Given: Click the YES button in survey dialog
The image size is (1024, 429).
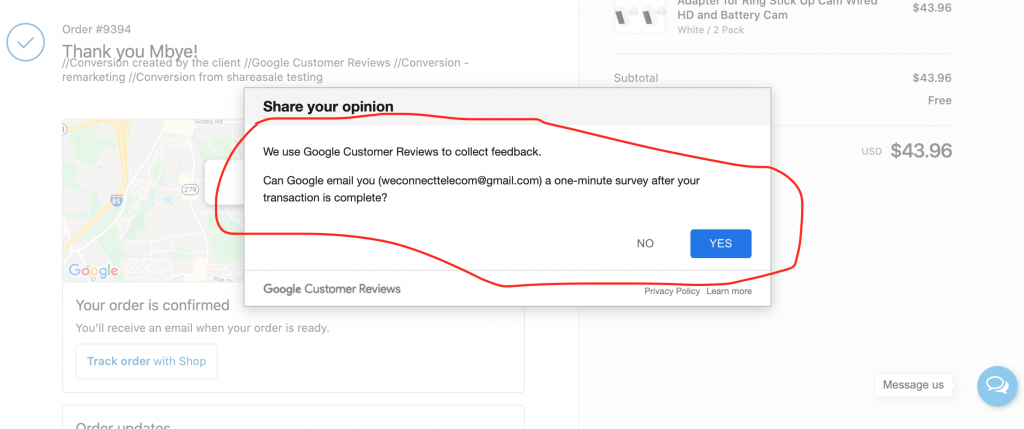Looking at the screenshot, I should (x=720, y=244).
